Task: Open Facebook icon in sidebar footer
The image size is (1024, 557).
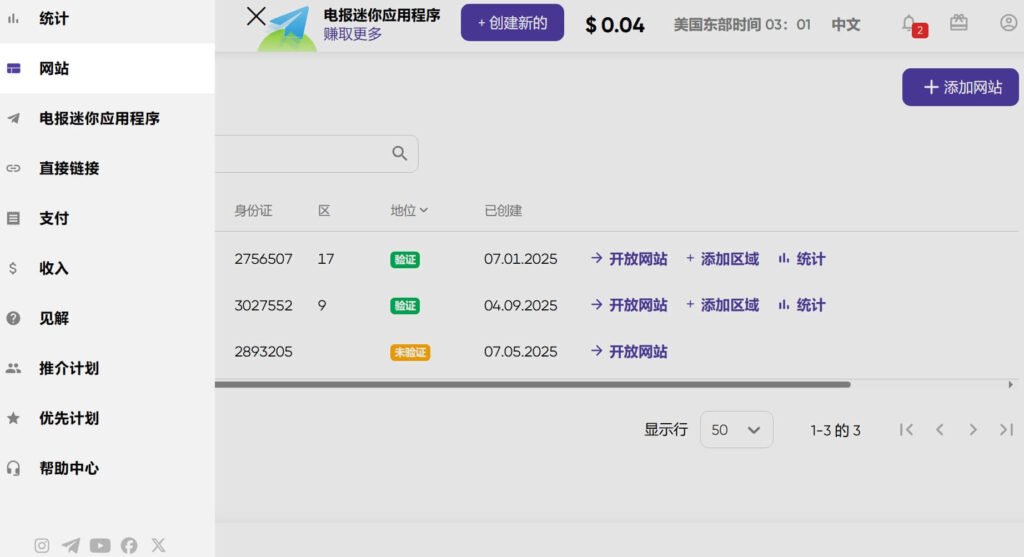Action: tap(129, 545)
